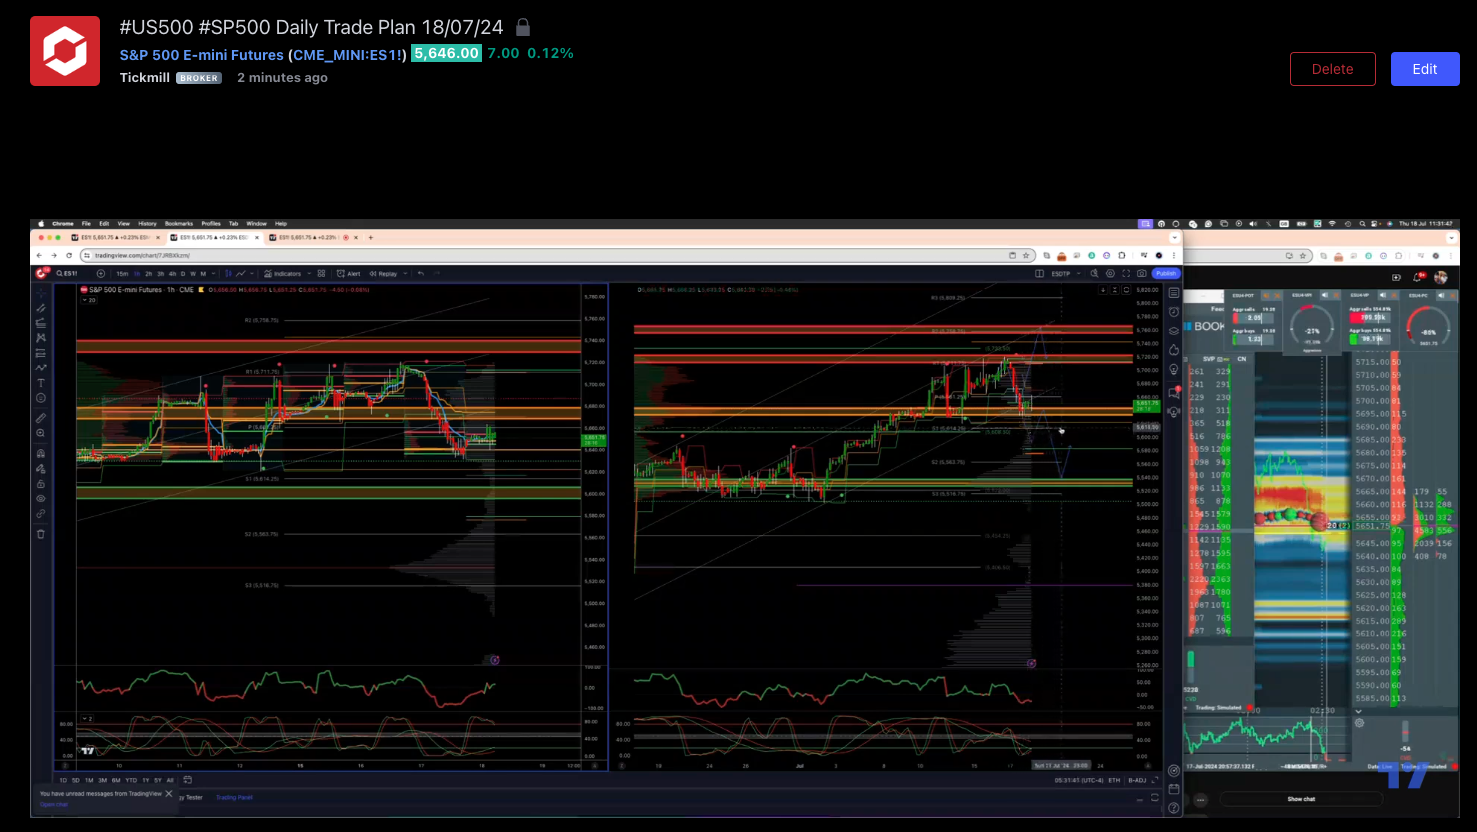The width and height of the screenshot is (1477, 832).
Task: Click the blue Publish button
Action: coord(1166,273)
